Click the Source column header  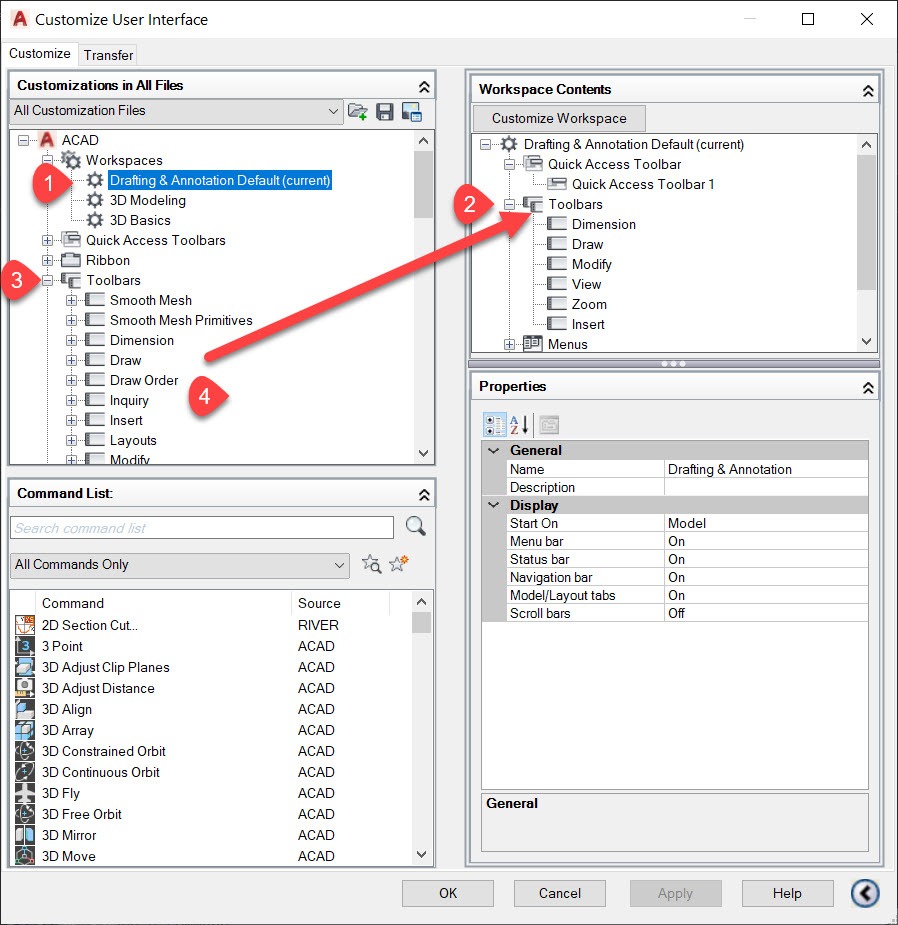point(340,603)
